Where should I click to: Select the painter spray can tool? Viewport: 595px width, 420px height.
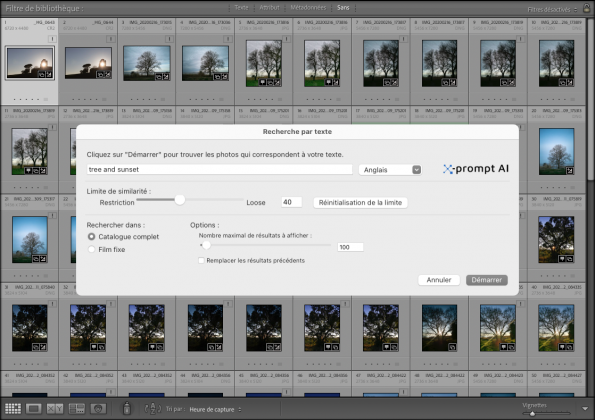[127, 408]
